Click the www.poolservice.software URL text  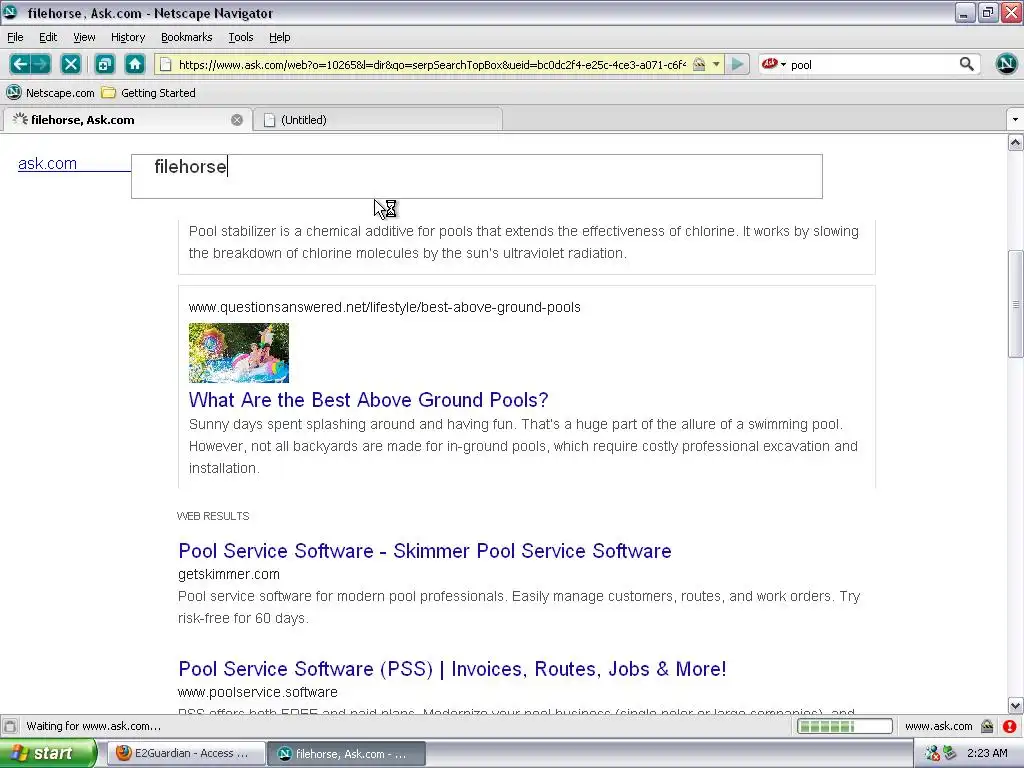(x=258, y=692)
